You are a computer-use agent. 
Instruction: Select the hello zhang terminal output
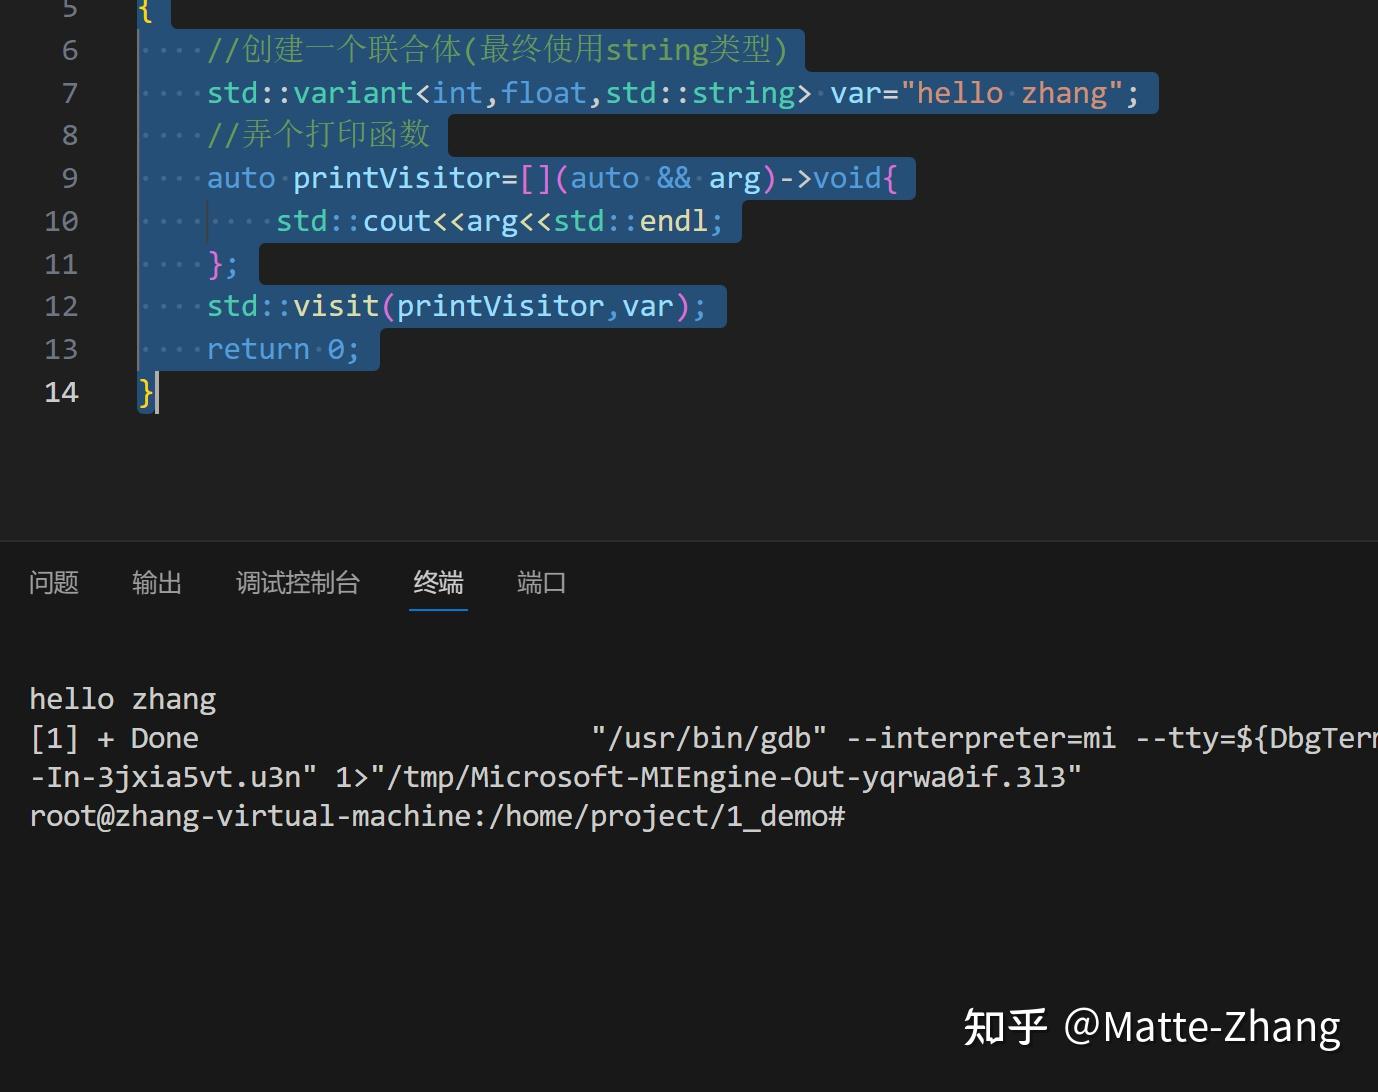(122, 698)
